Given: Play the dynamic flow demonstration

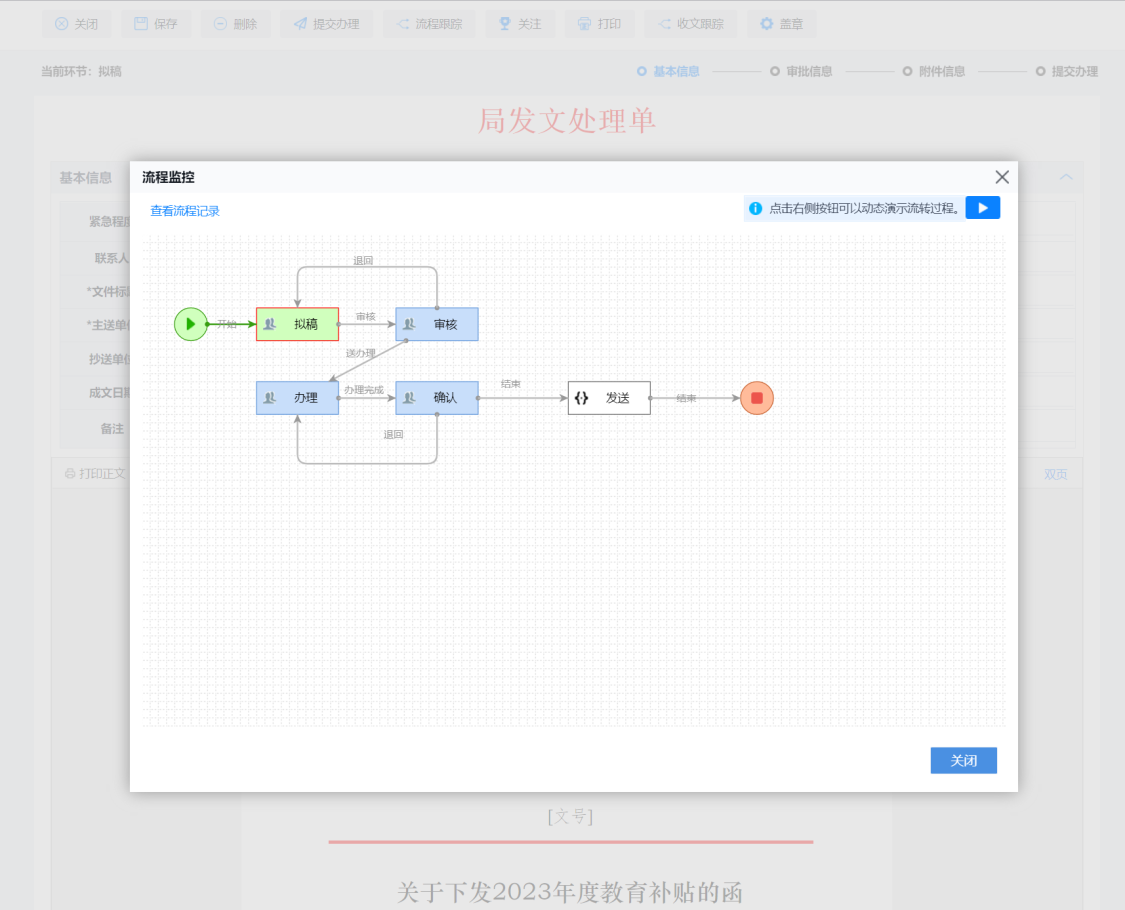Looking at the screenshot, I should [x=982, y=208].
